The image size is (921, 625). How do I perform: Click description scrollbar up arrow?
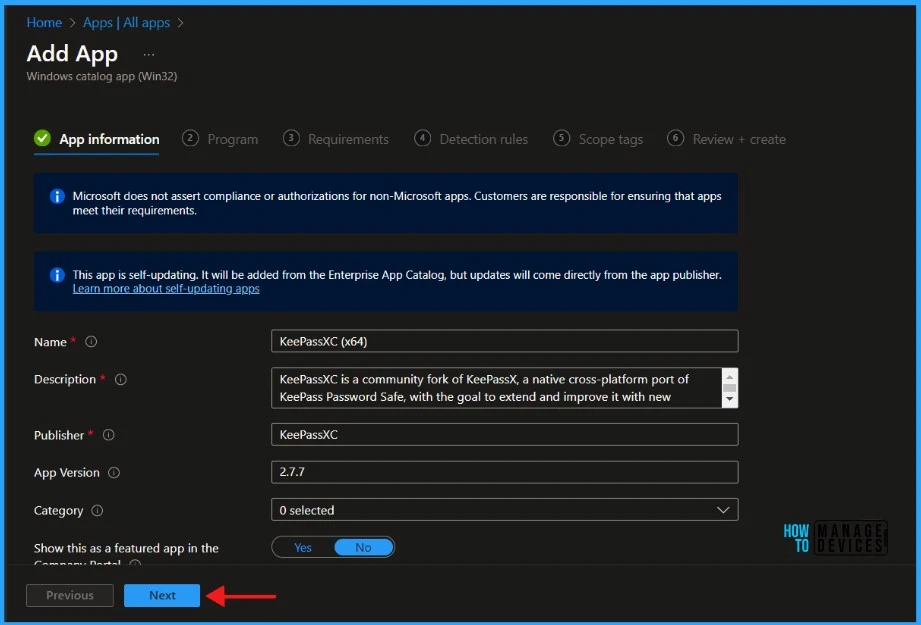tap(730, 377)
